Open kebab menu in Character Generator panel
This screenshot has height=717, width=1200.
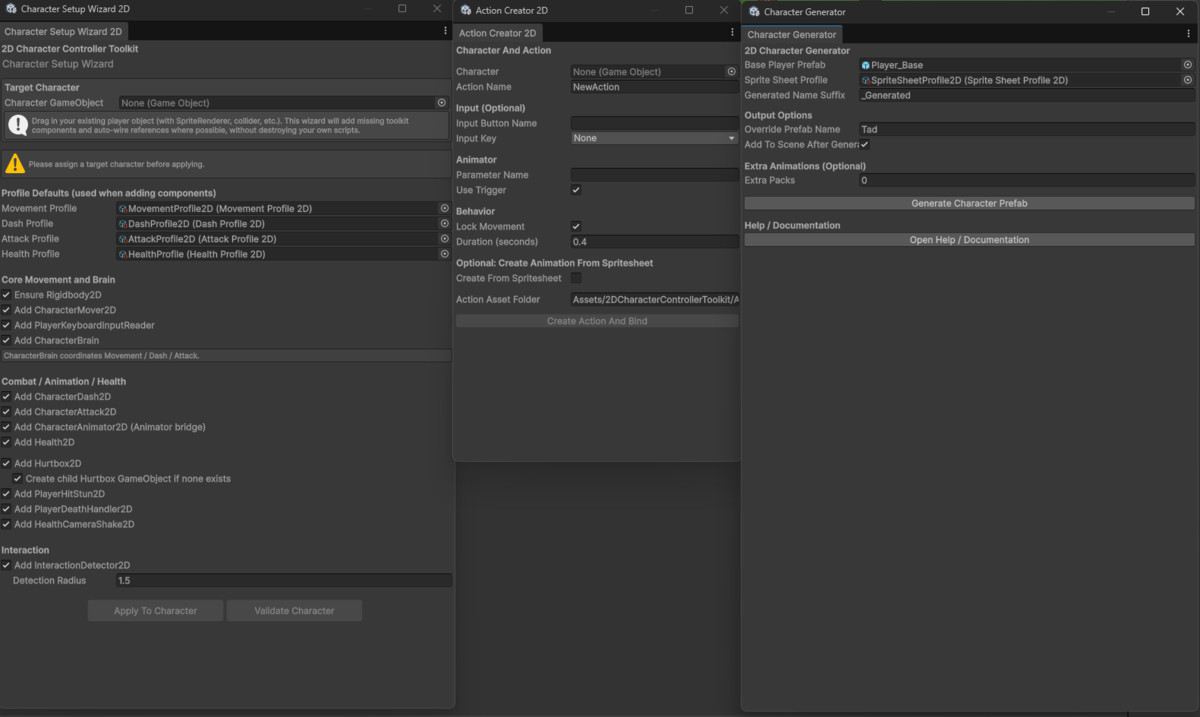(1188, 34)
